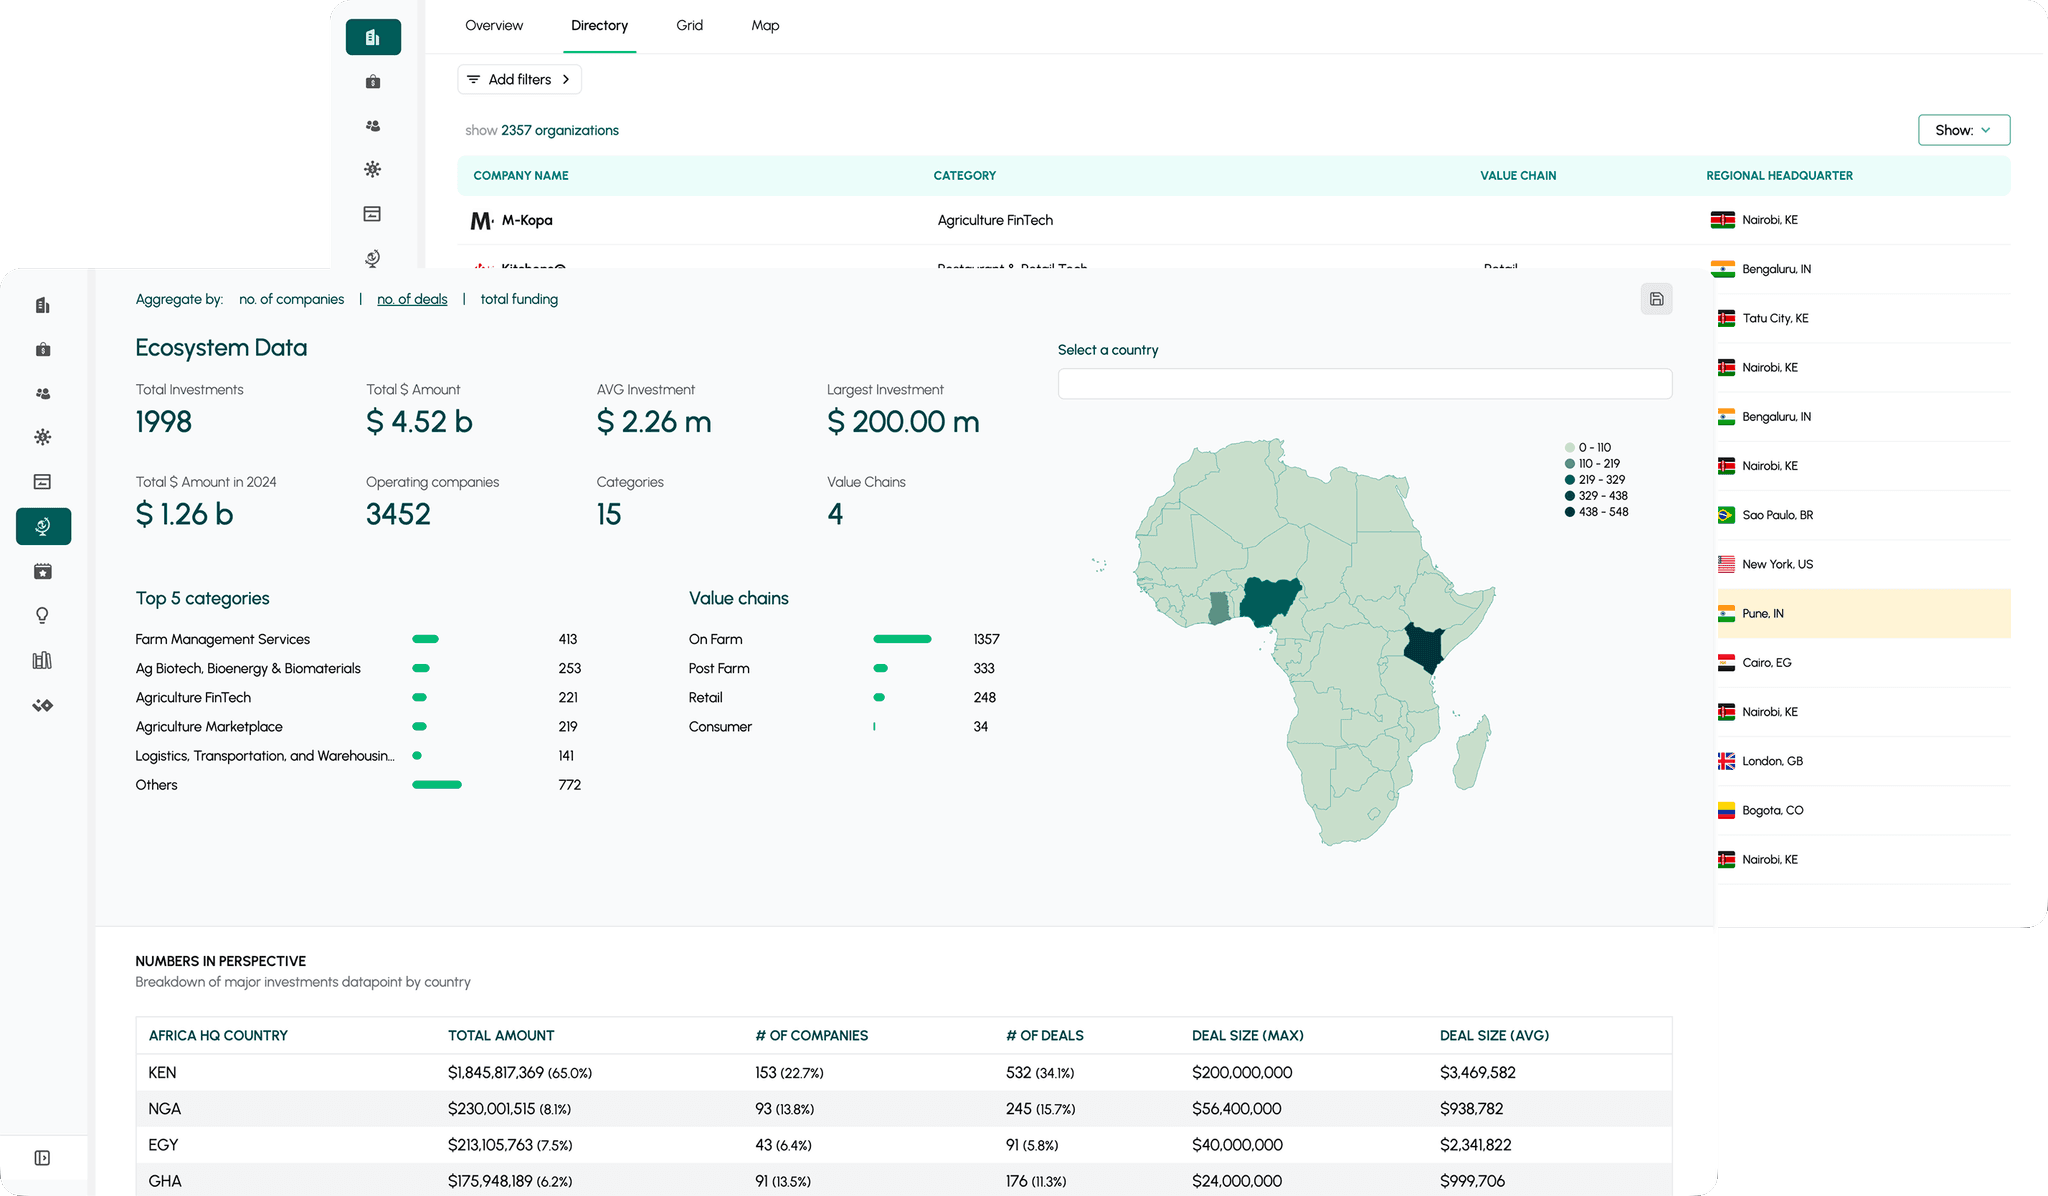The width and height of the screenshot is (2048, 1196).
Task: Open the people and investors section
Action: (x=43, y=393)
